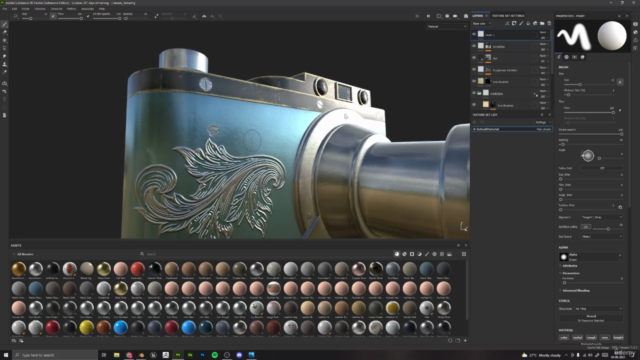Screen dimensions: 640x360
Task: Open the Help menu
Action: (x=102, y=9)
